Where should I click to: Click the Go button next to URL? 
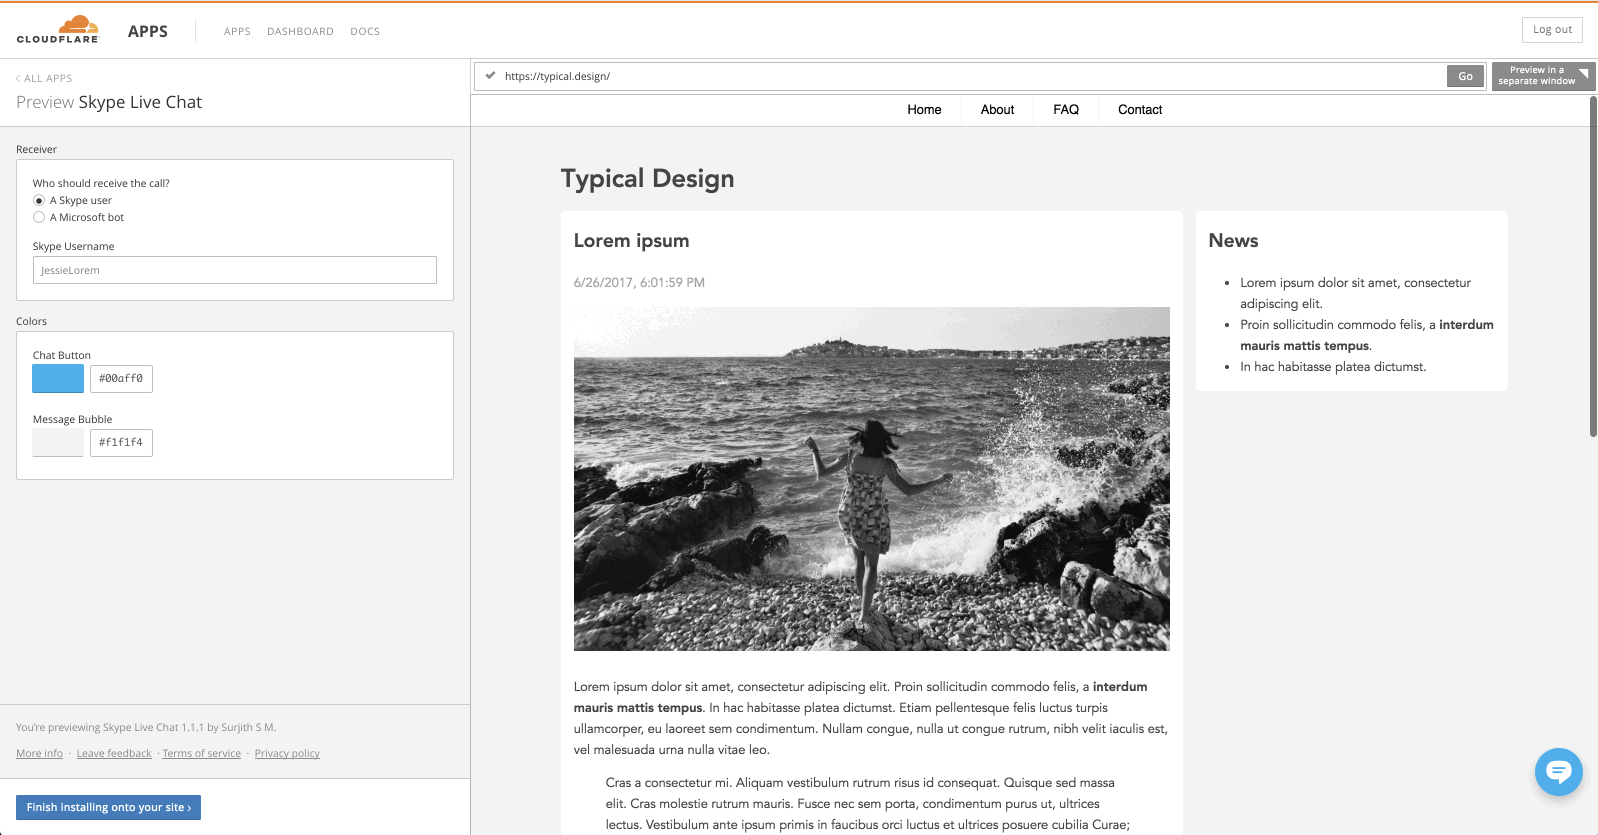(x=1465, y=76)
